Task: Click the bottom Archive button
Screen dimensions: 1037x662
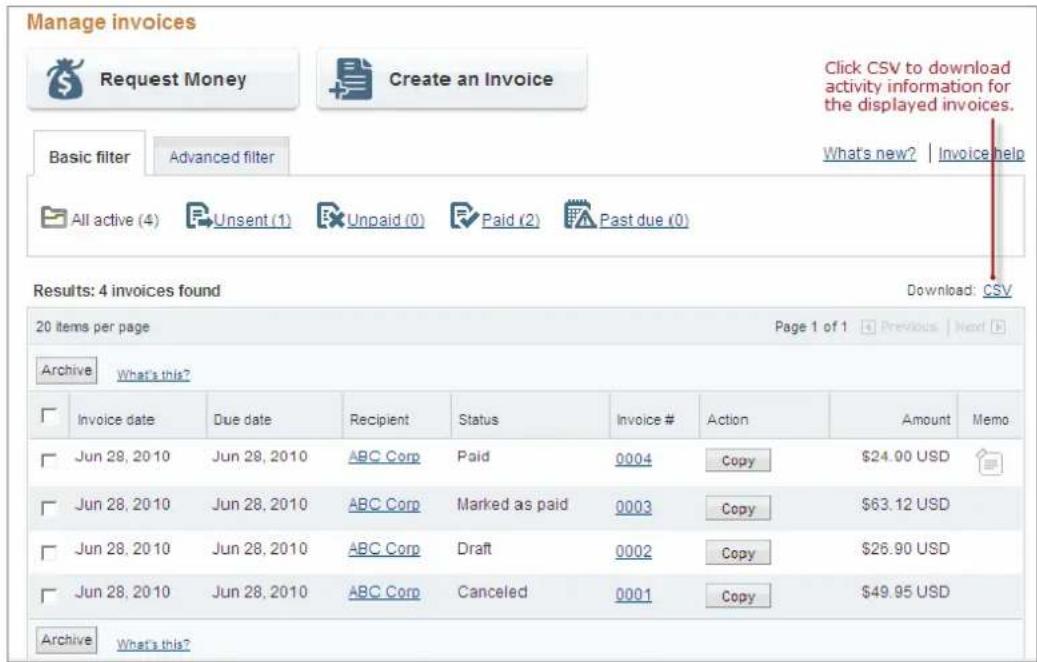Action: tap(66, 640)
